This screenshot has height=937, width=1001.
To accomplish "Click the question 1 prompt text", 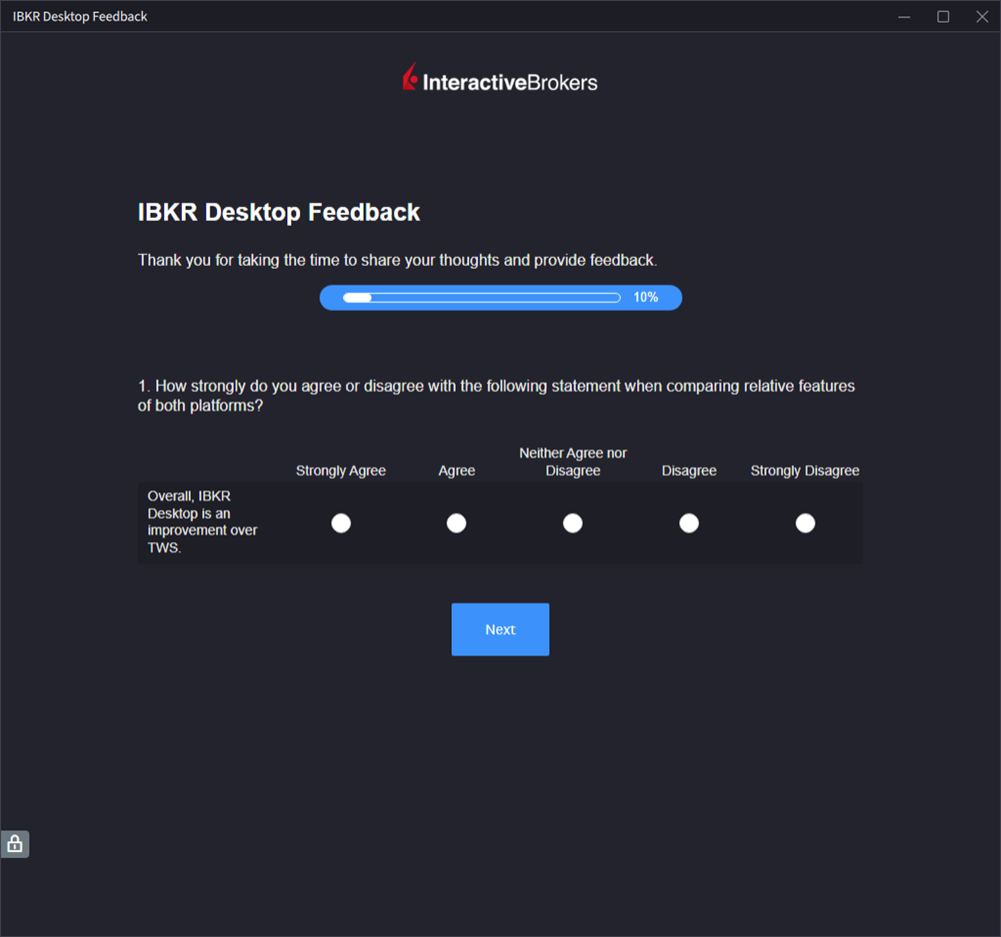I will [x=496, y=396].
